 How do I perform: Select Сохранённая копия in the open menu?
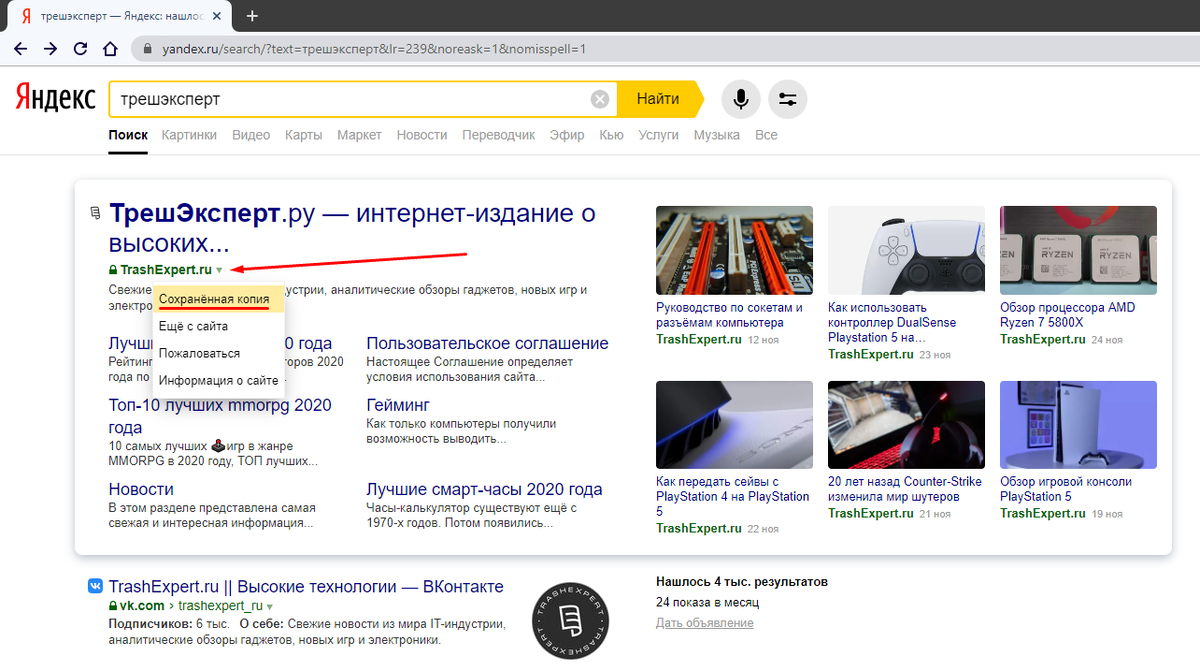coord(214,299)
